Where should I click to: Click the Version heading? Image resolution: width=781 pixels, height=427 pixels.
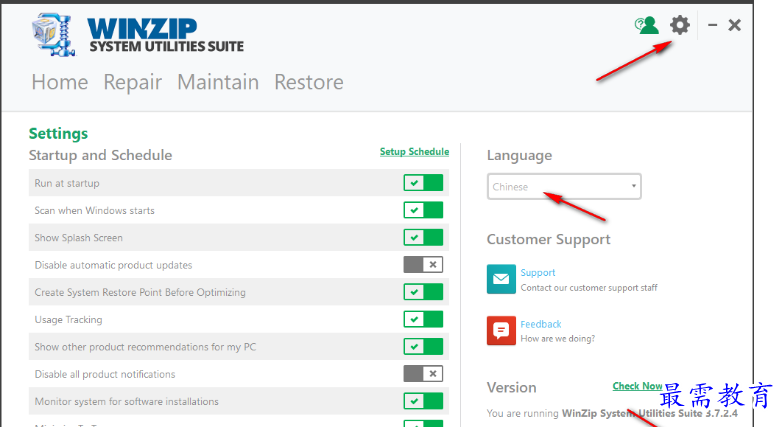512,388
